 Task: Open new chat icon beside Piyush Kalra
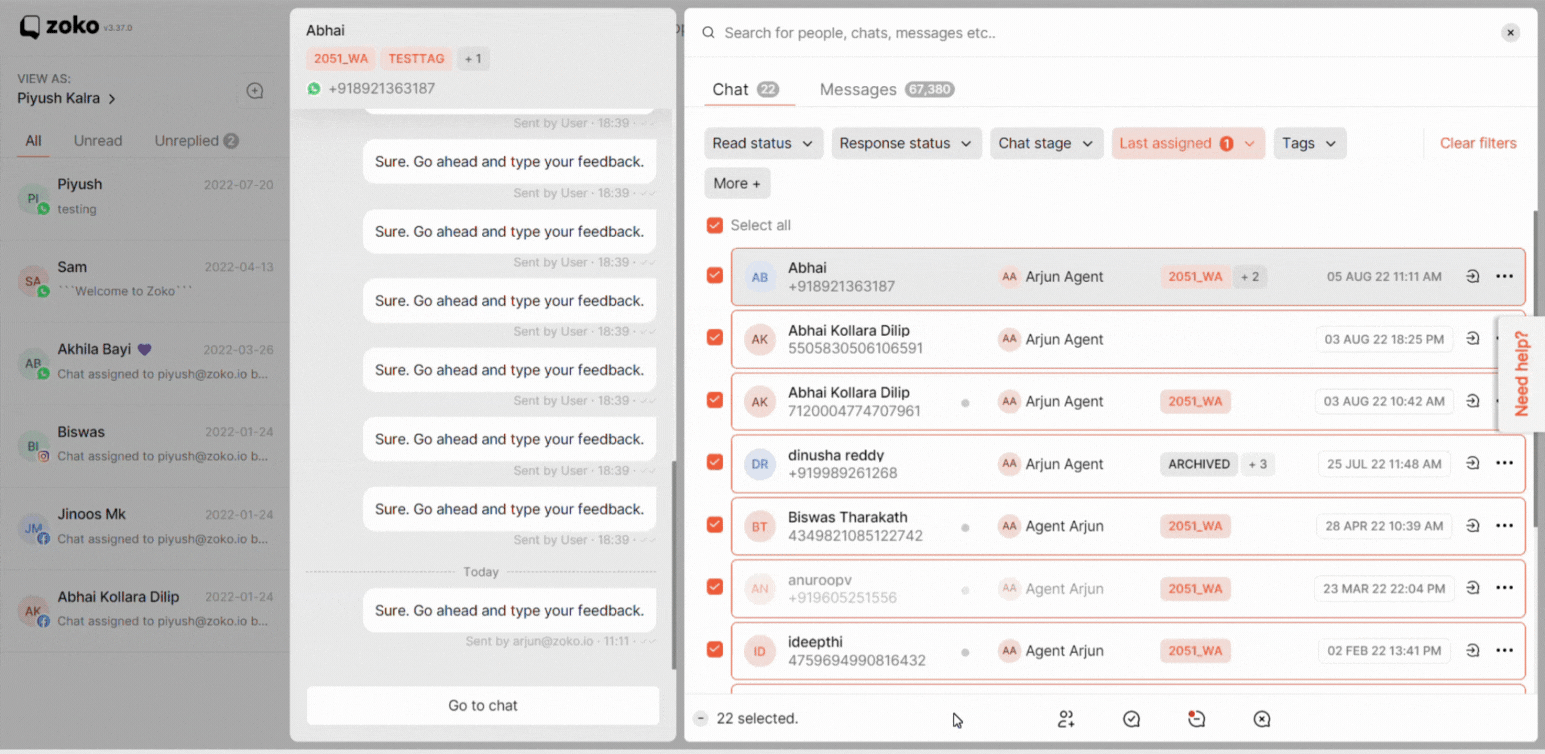(x=255, y=91)
